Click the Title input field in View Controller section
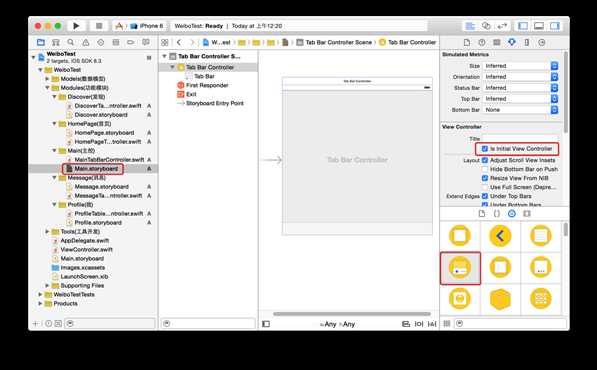 pos(520,139)
